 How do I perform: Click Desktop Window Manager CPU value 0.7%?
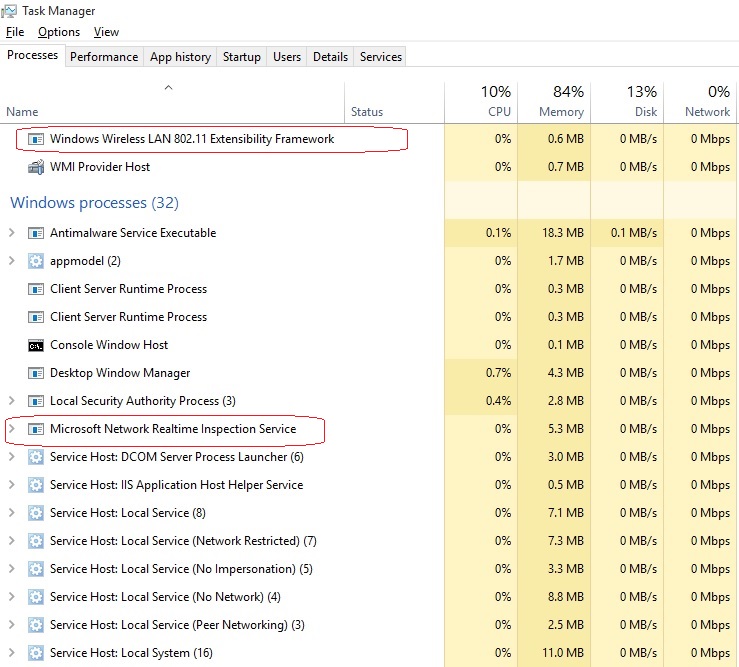click(498, 373)
